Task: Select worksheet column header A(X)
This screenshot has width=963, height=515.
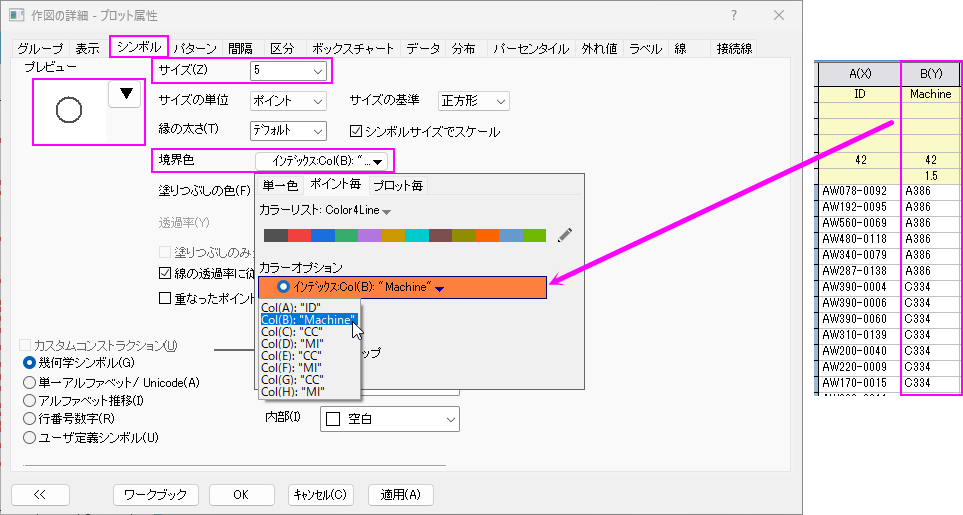Action: point(860,74)
